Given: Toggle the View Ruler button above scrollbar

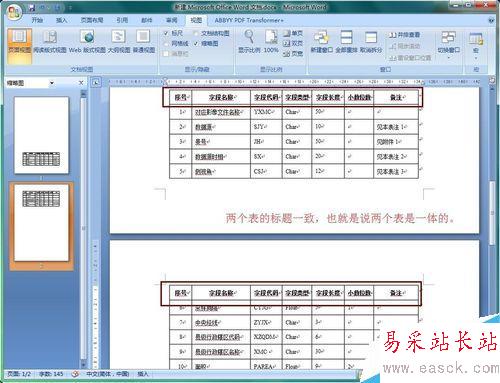Looking at the screenshot, I should click(x=492, y=80).
